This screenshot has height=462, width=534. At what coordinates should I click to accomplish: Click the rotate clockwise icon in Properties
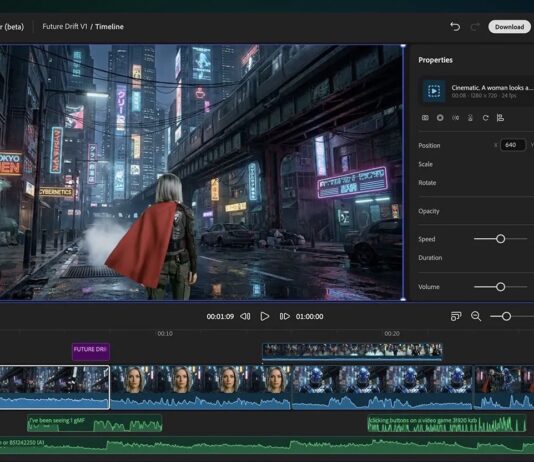point(486,118)
